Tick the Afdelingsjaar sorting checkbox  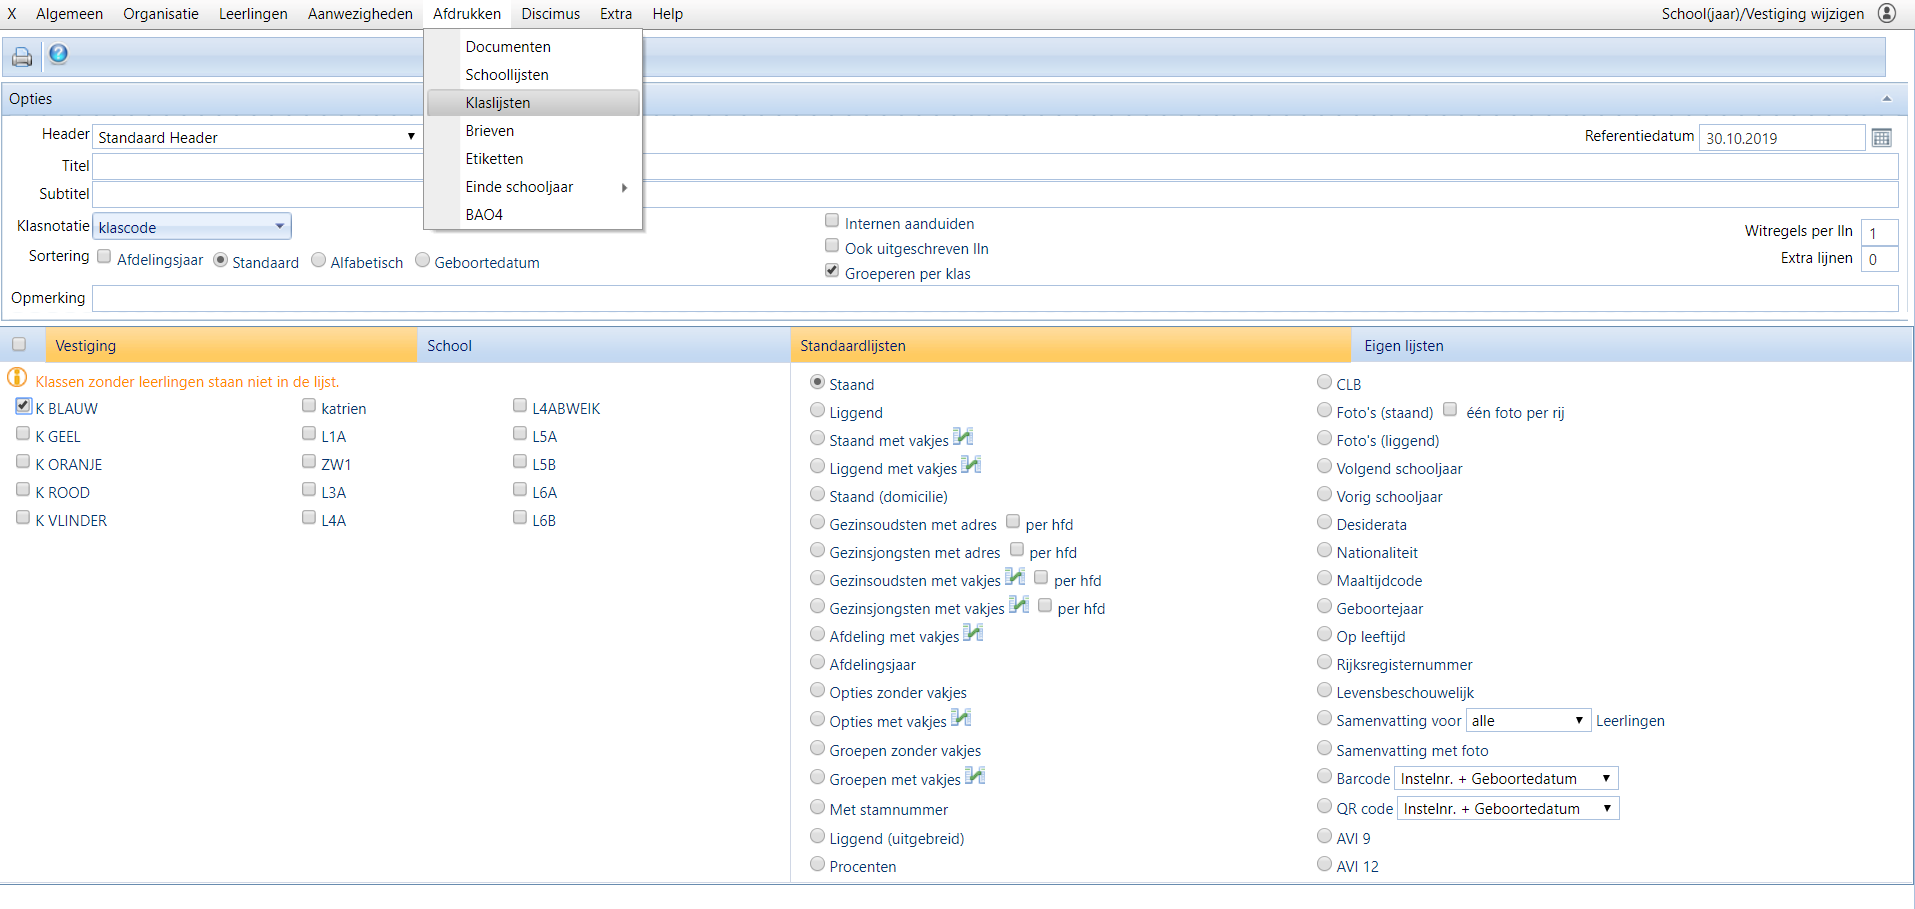click(104, 256)
